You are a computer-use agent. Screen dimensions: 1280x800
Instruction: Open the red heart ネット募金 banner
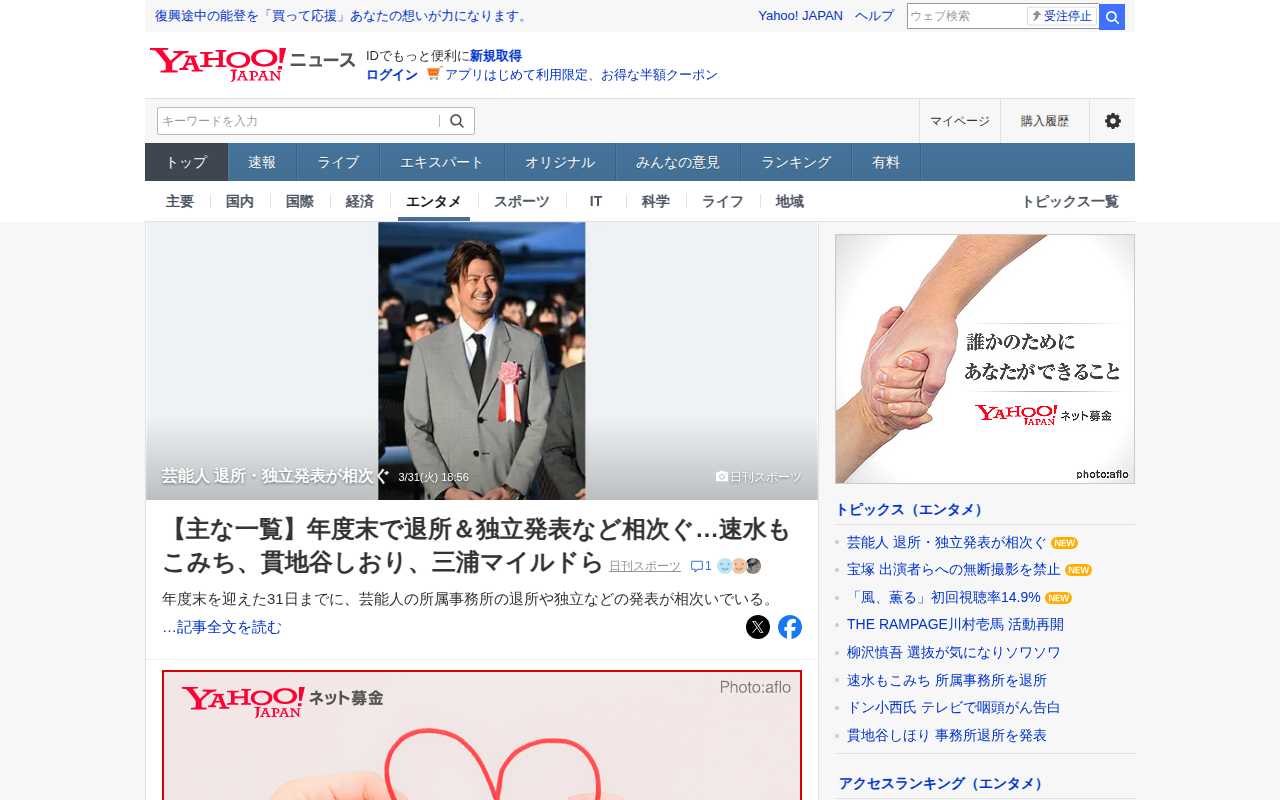(482, 735)
